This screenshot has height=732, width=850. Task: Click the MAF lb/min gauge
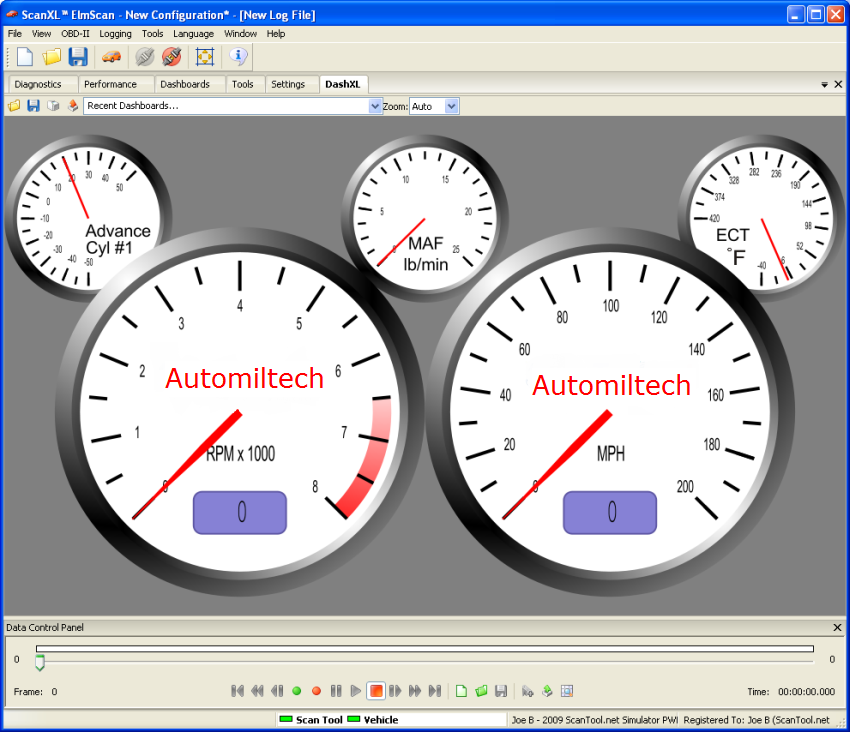[424, 217]
